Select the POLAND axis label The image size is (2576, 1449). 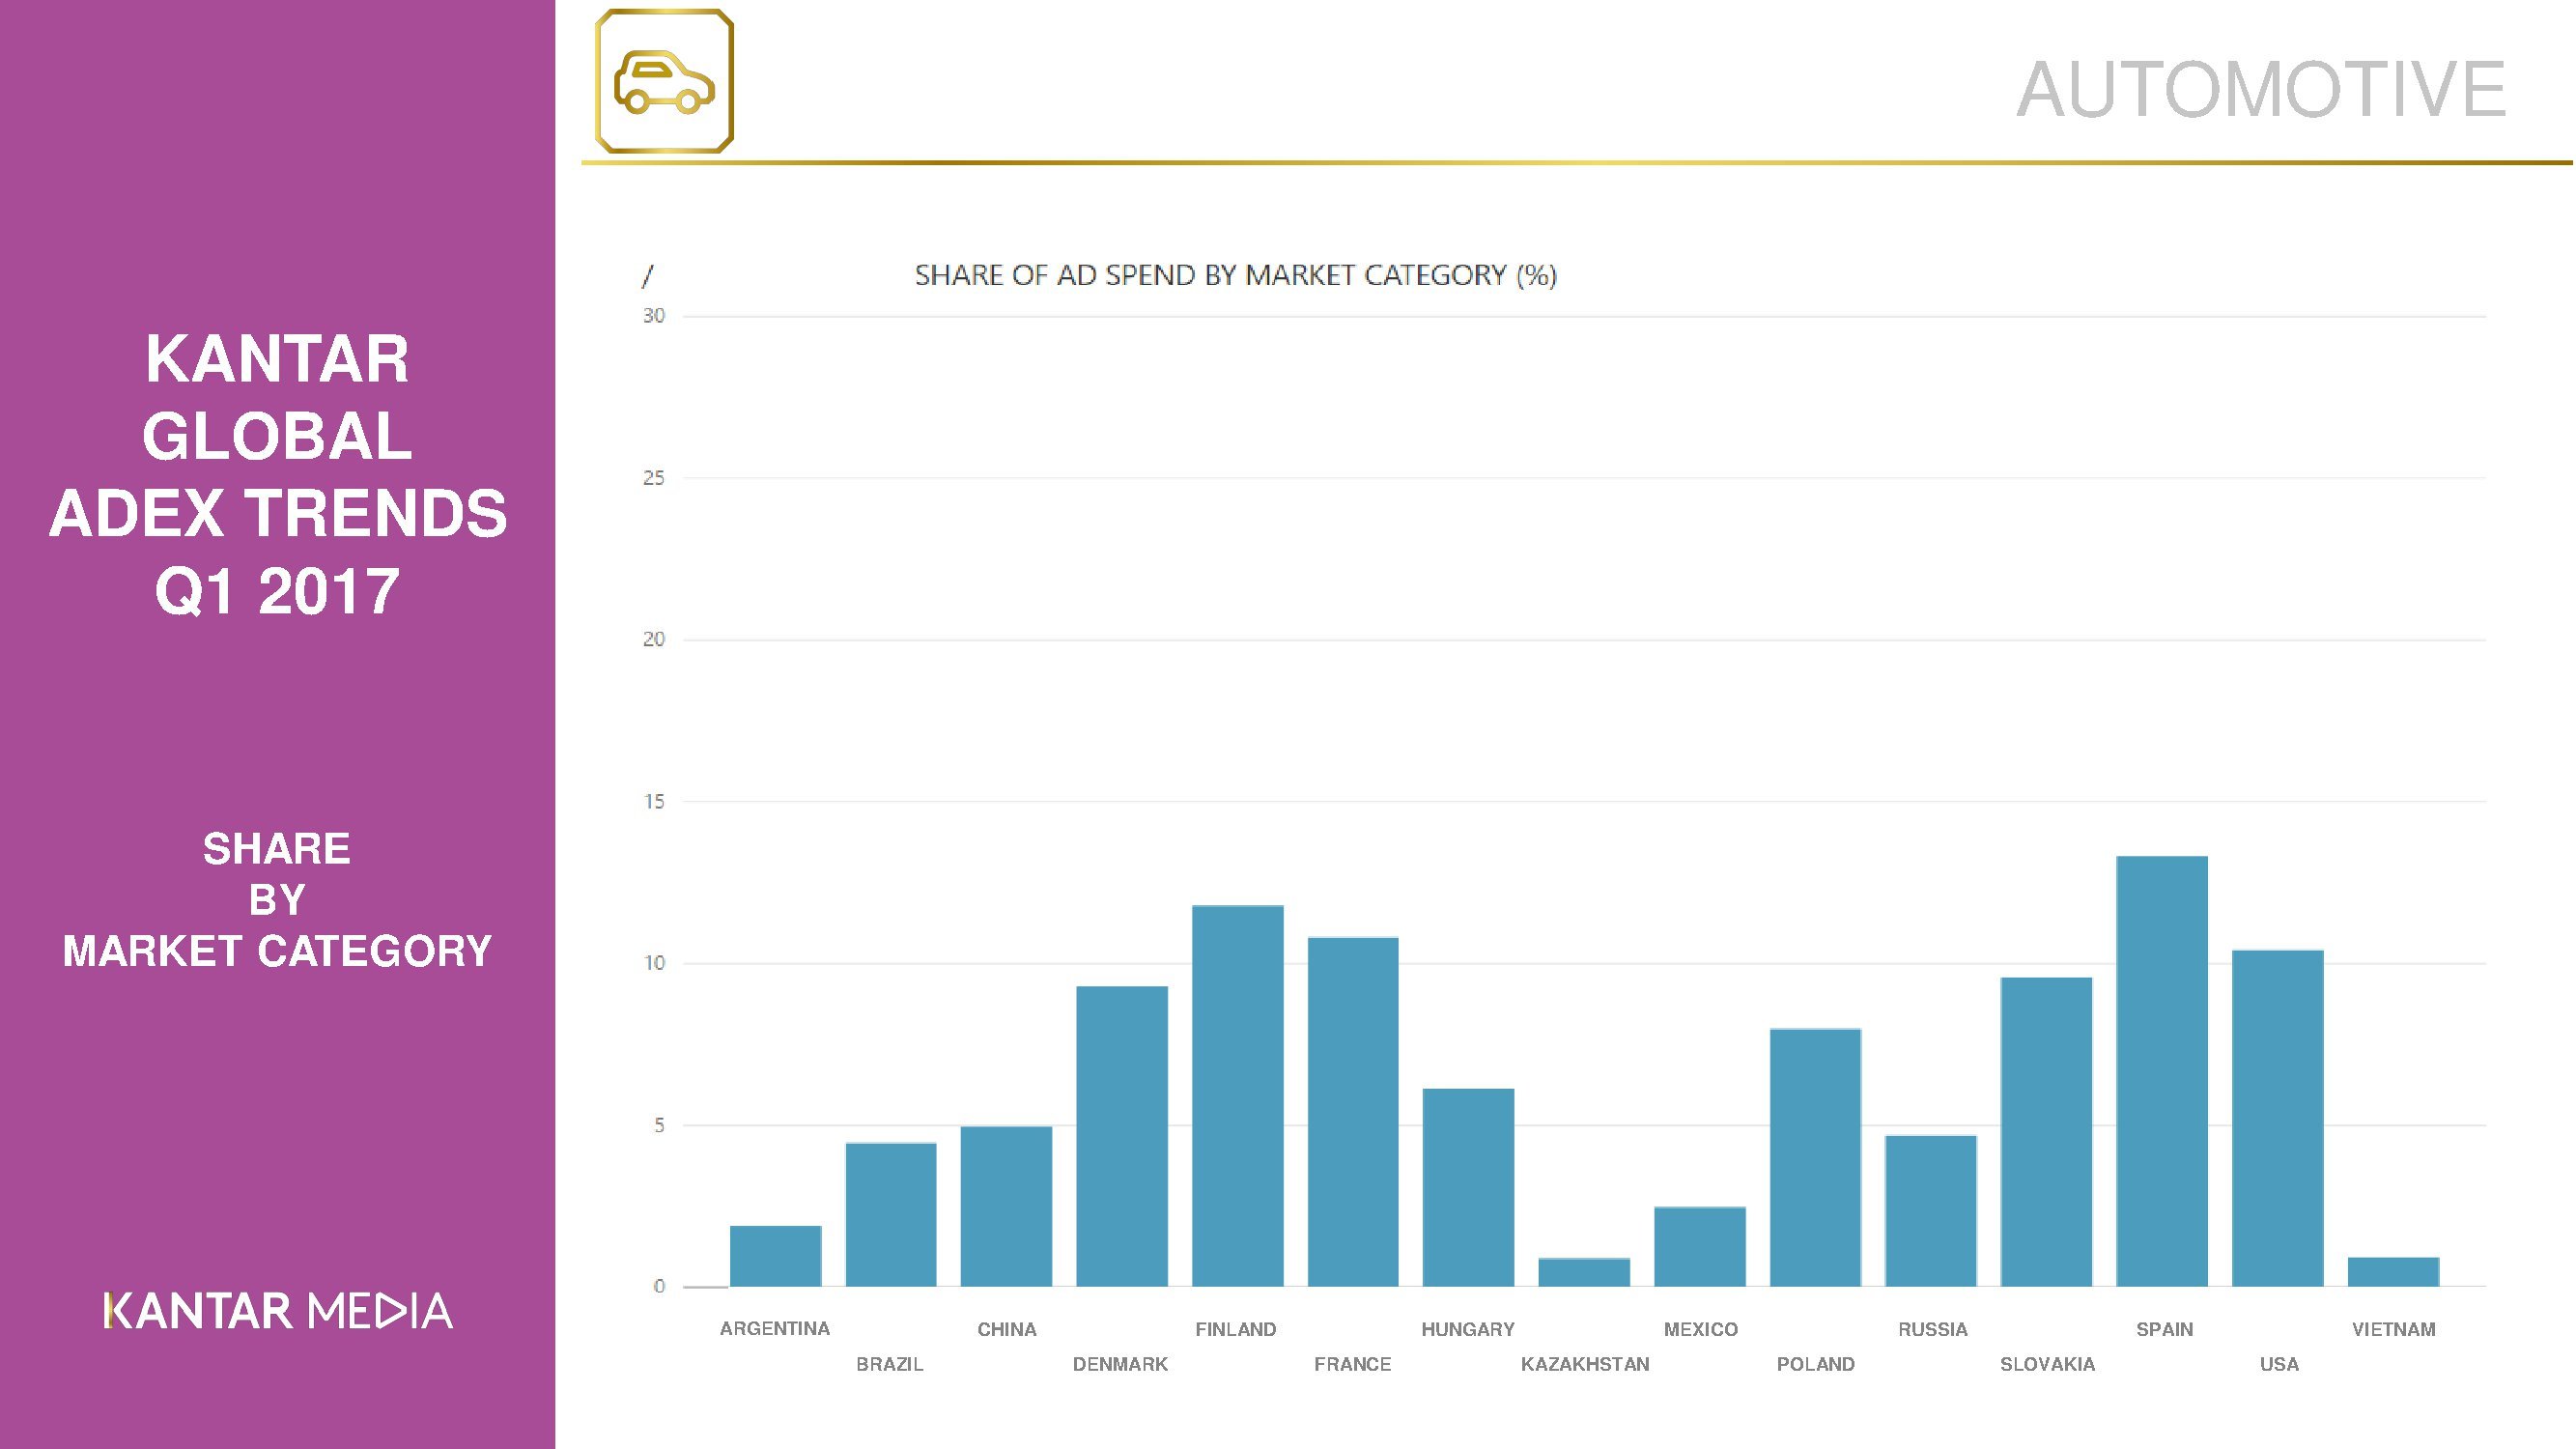[1816, 1364]
